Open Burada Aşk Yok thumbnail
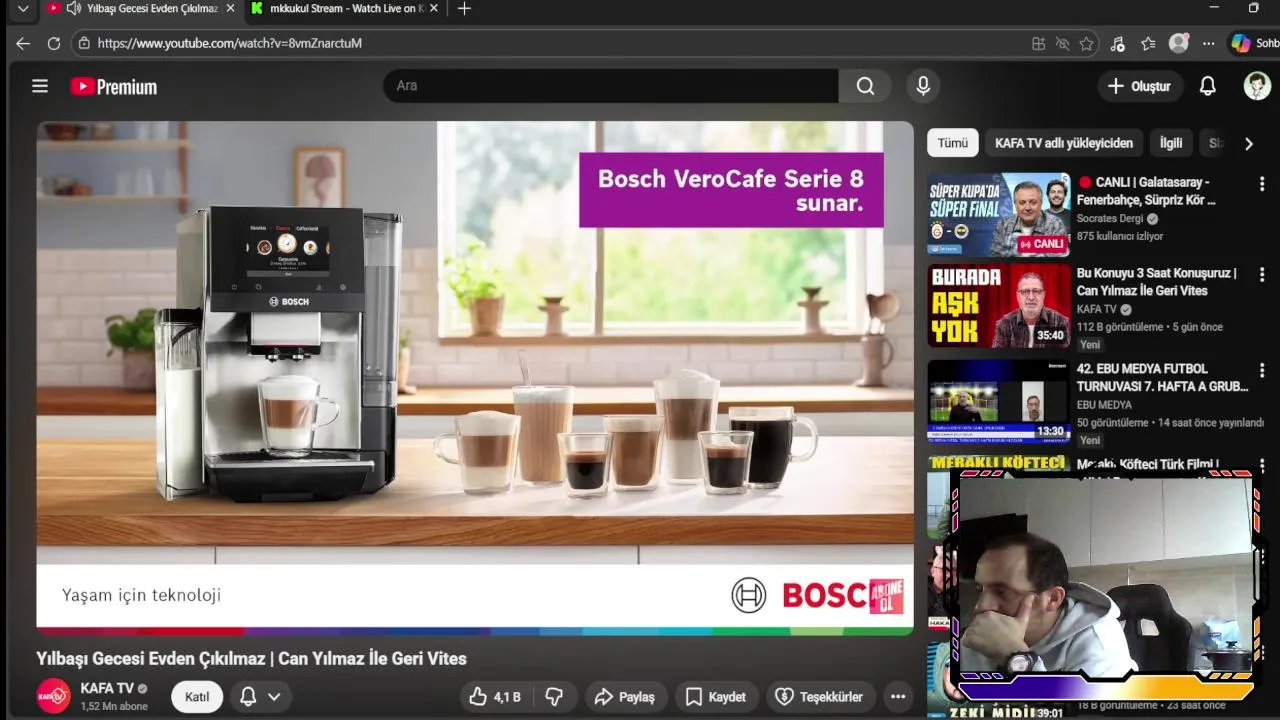This screenshot has height=720, width=1280. pyautogui.click(x=998, y=306)
